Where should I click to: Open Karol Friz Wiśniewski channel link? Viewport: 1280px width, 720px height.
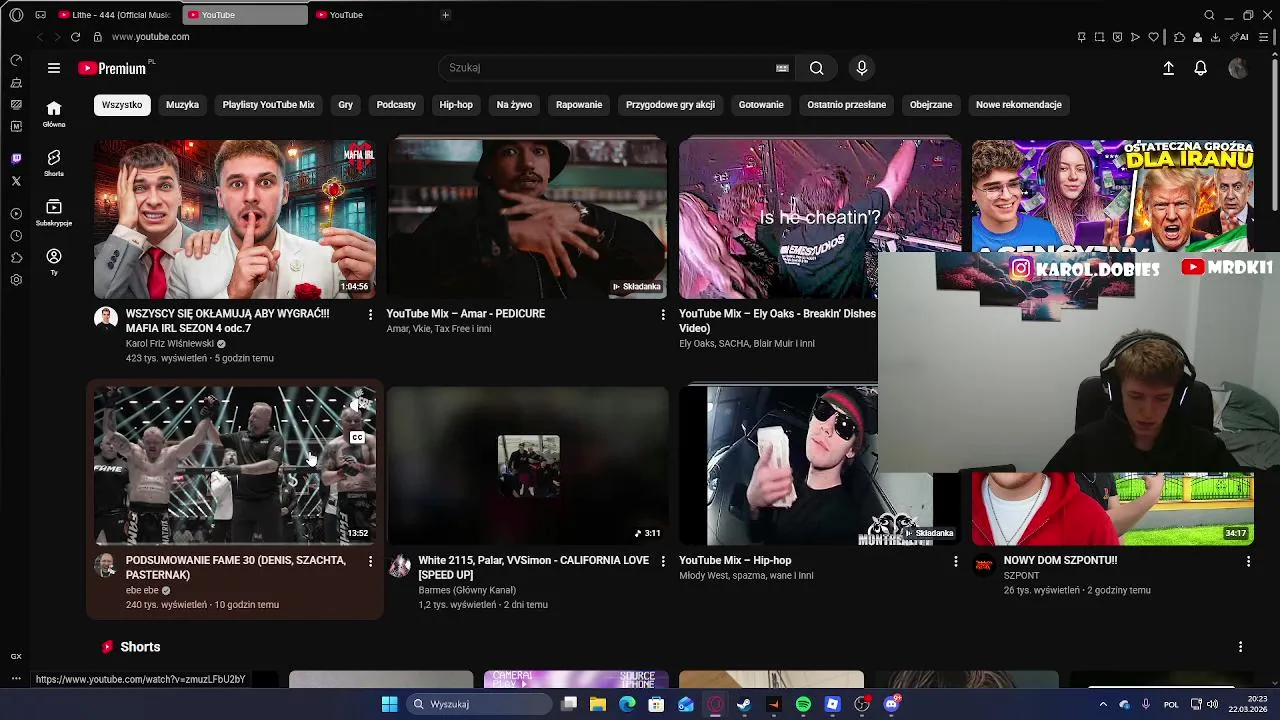pos(170,344)
